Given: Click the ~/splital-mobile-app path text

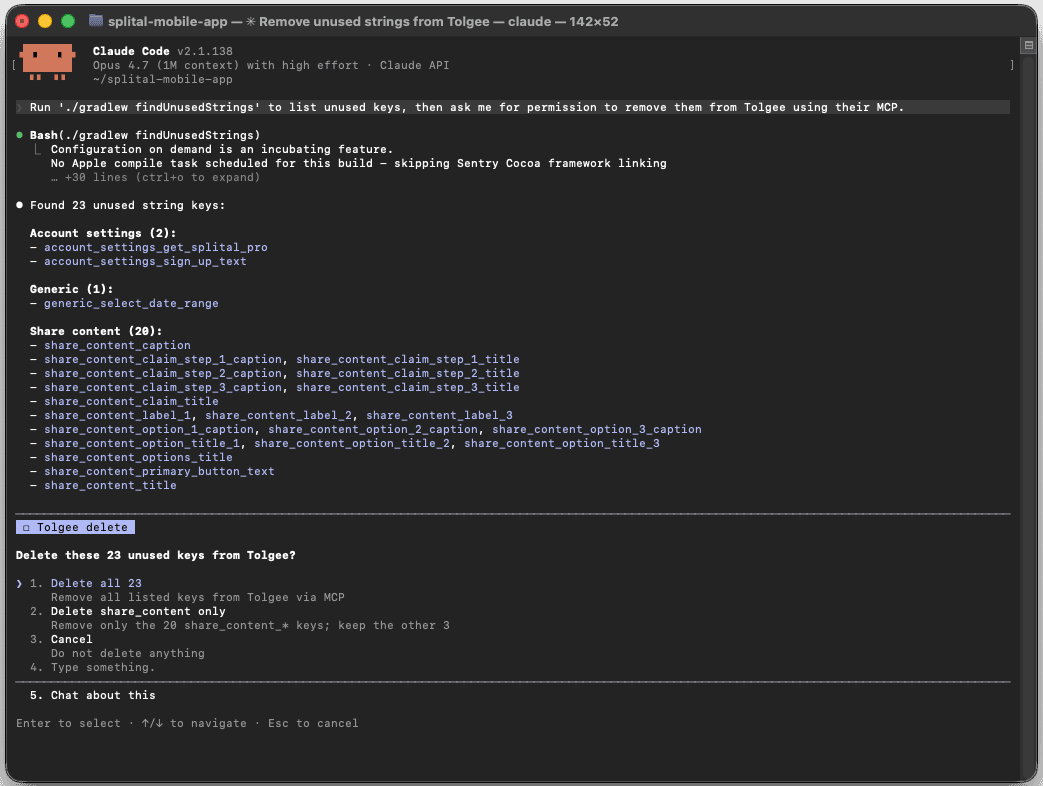Looking at the screenshot, I should coord(162,79).
